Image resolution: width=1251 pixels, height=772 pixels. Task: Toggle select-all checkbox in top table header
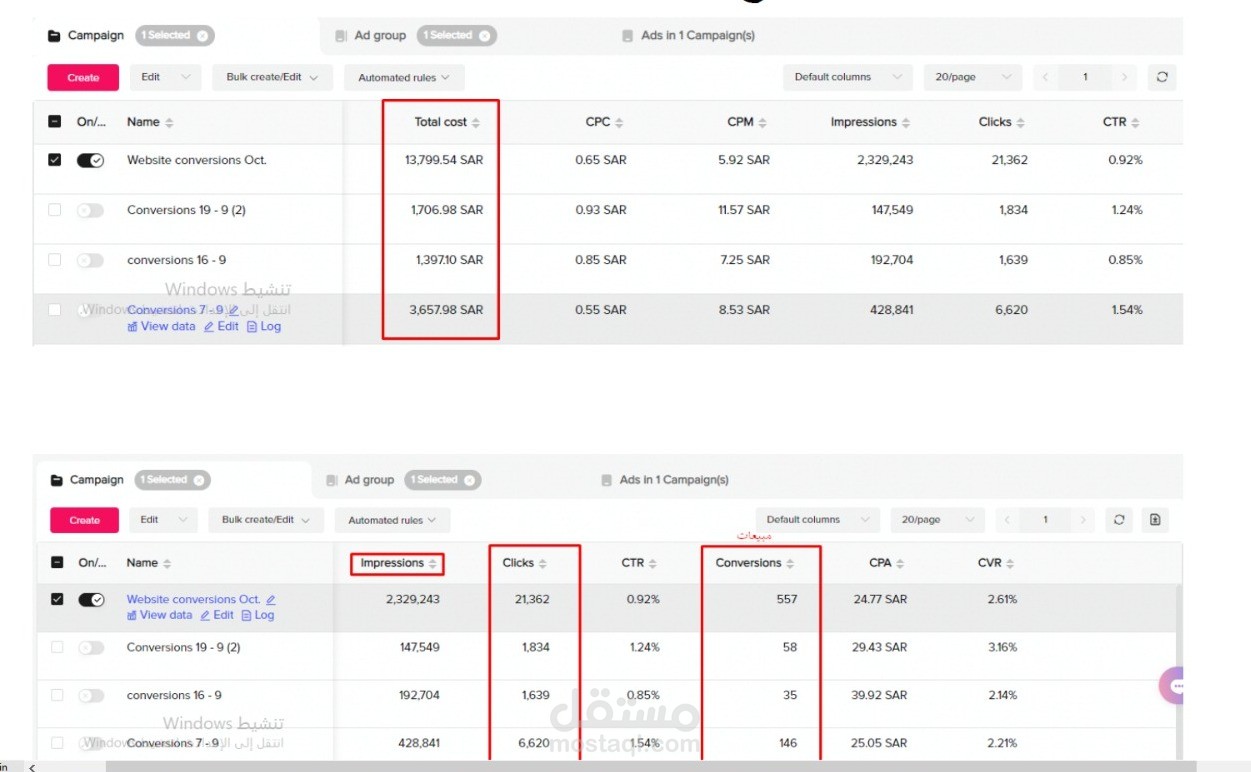[55, 122]
